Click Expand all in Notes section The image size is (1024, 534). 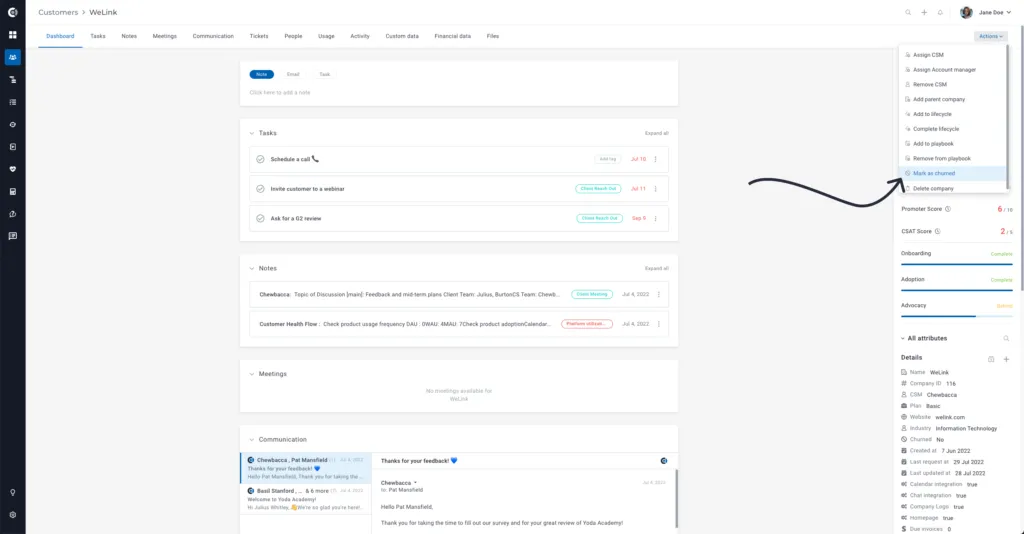click(656, 268)
